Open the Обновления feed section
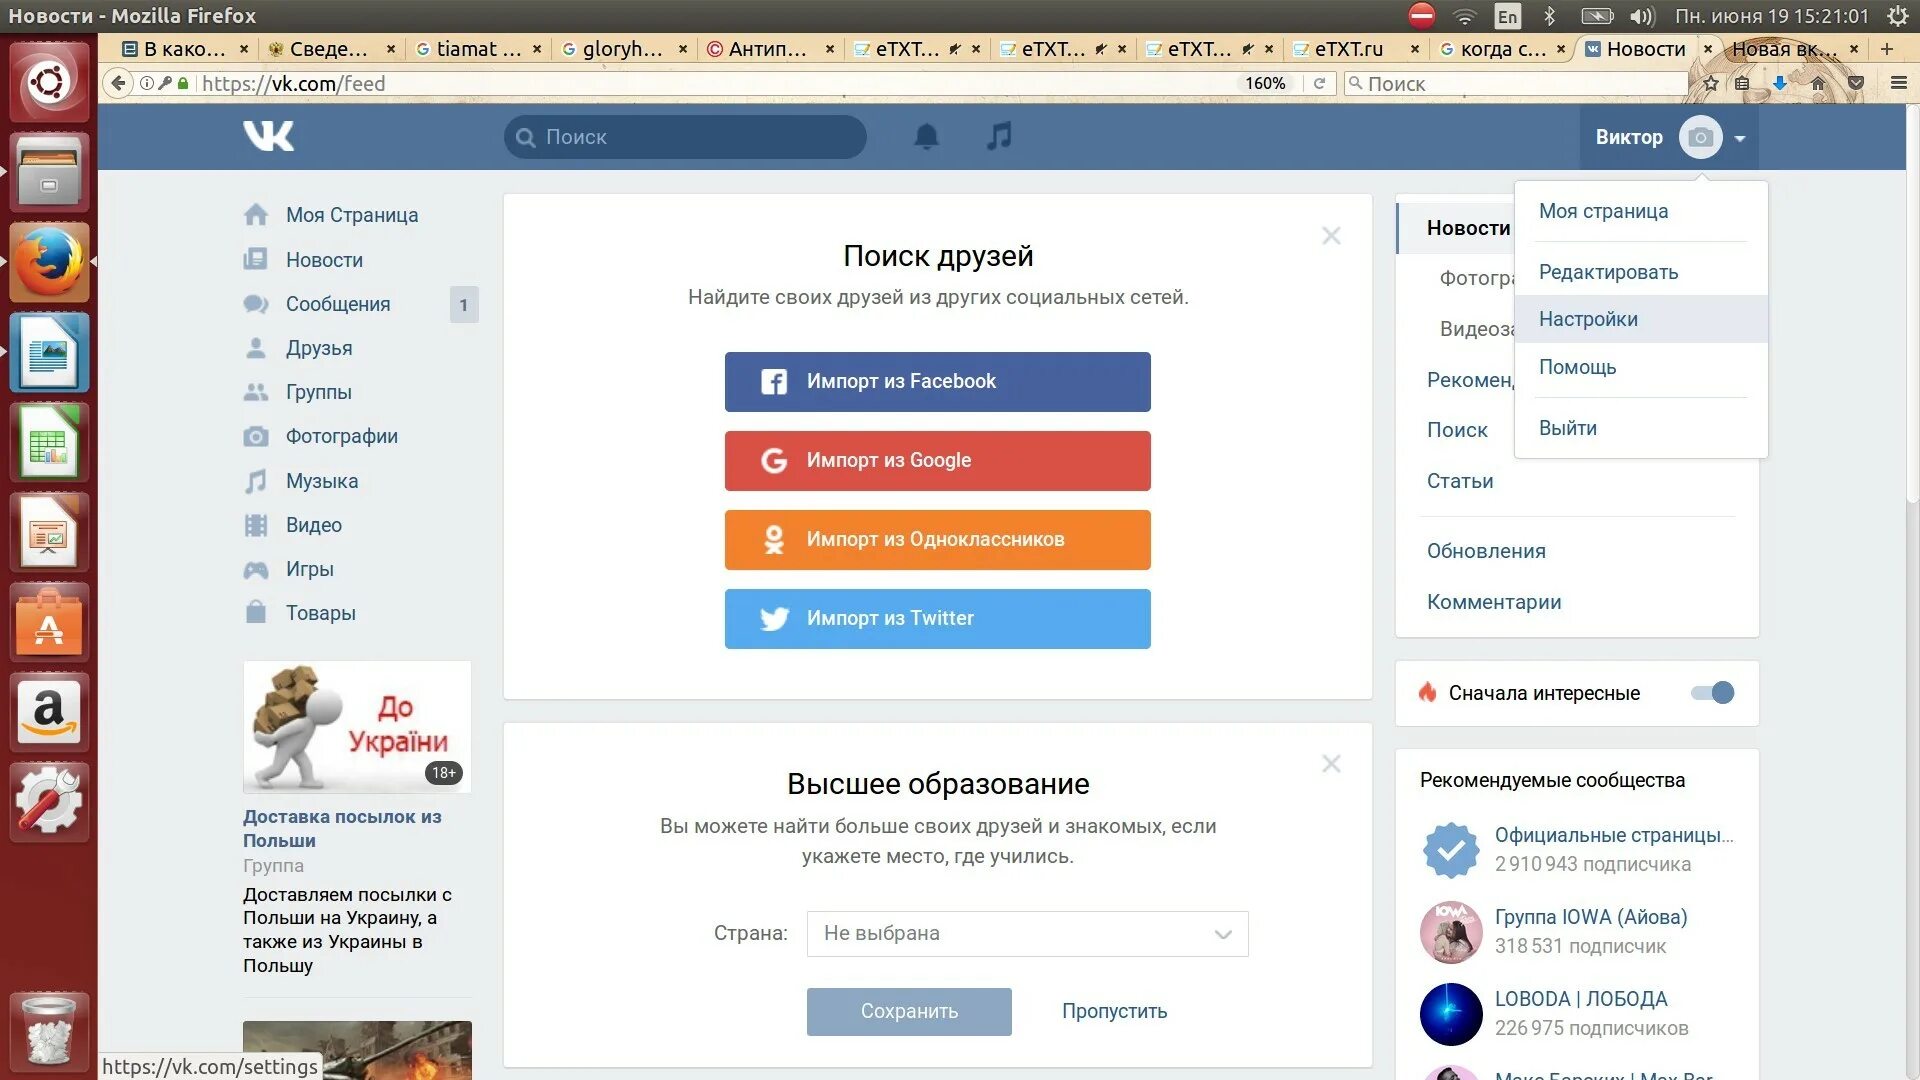1920x1080 pixels. coord(1486,551)
